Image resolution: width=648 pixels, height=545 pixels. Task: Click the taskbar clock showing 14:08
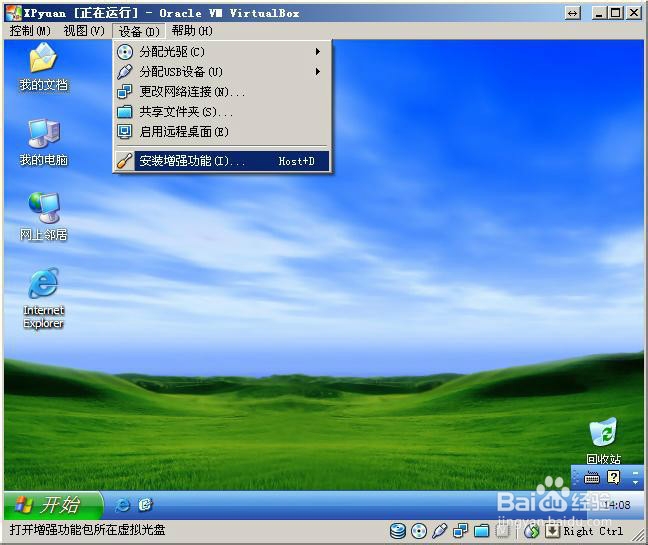click(617, 505)
